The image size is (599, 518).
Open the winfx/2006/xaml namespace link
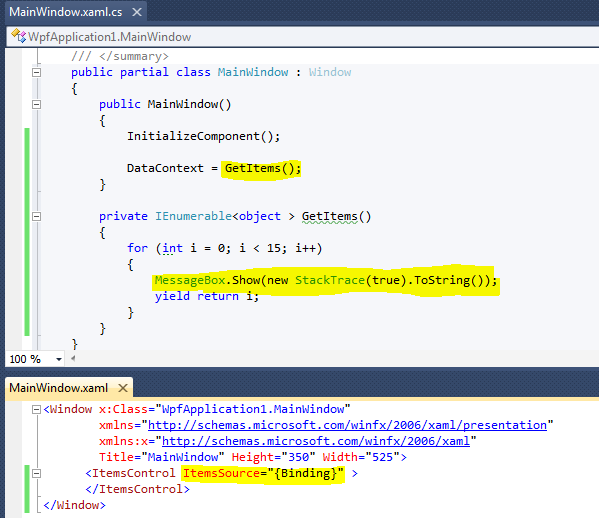coord(316,441)
